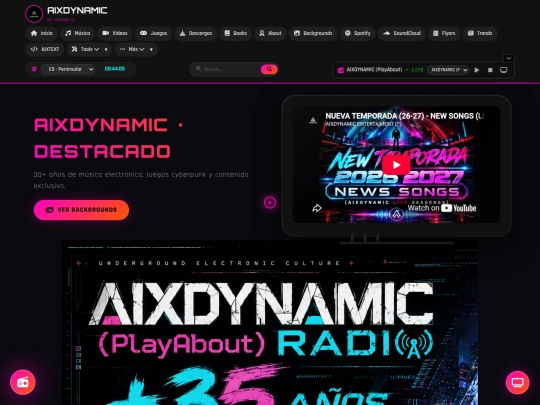Image resolution: width=540 pixels, height=405 pixels.
Task: Click the monitor icon in player bar
Action: 503,70
